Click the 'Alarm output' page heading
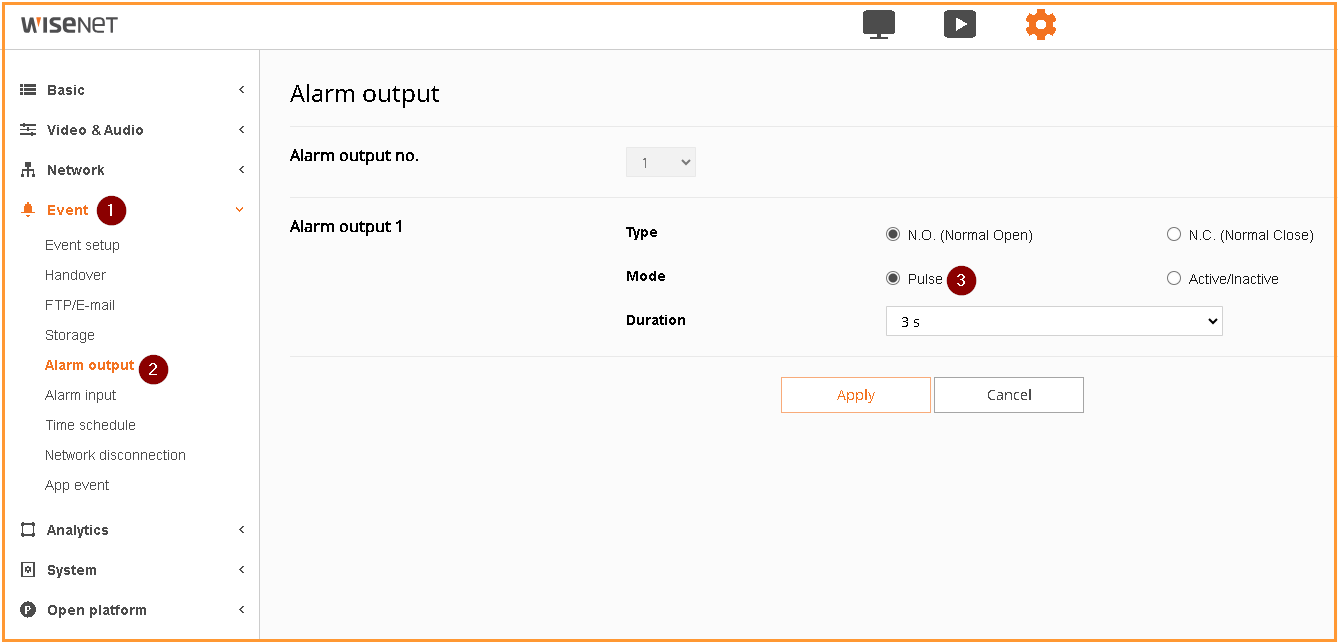The image size is (1338, 642). pos(365,94)
